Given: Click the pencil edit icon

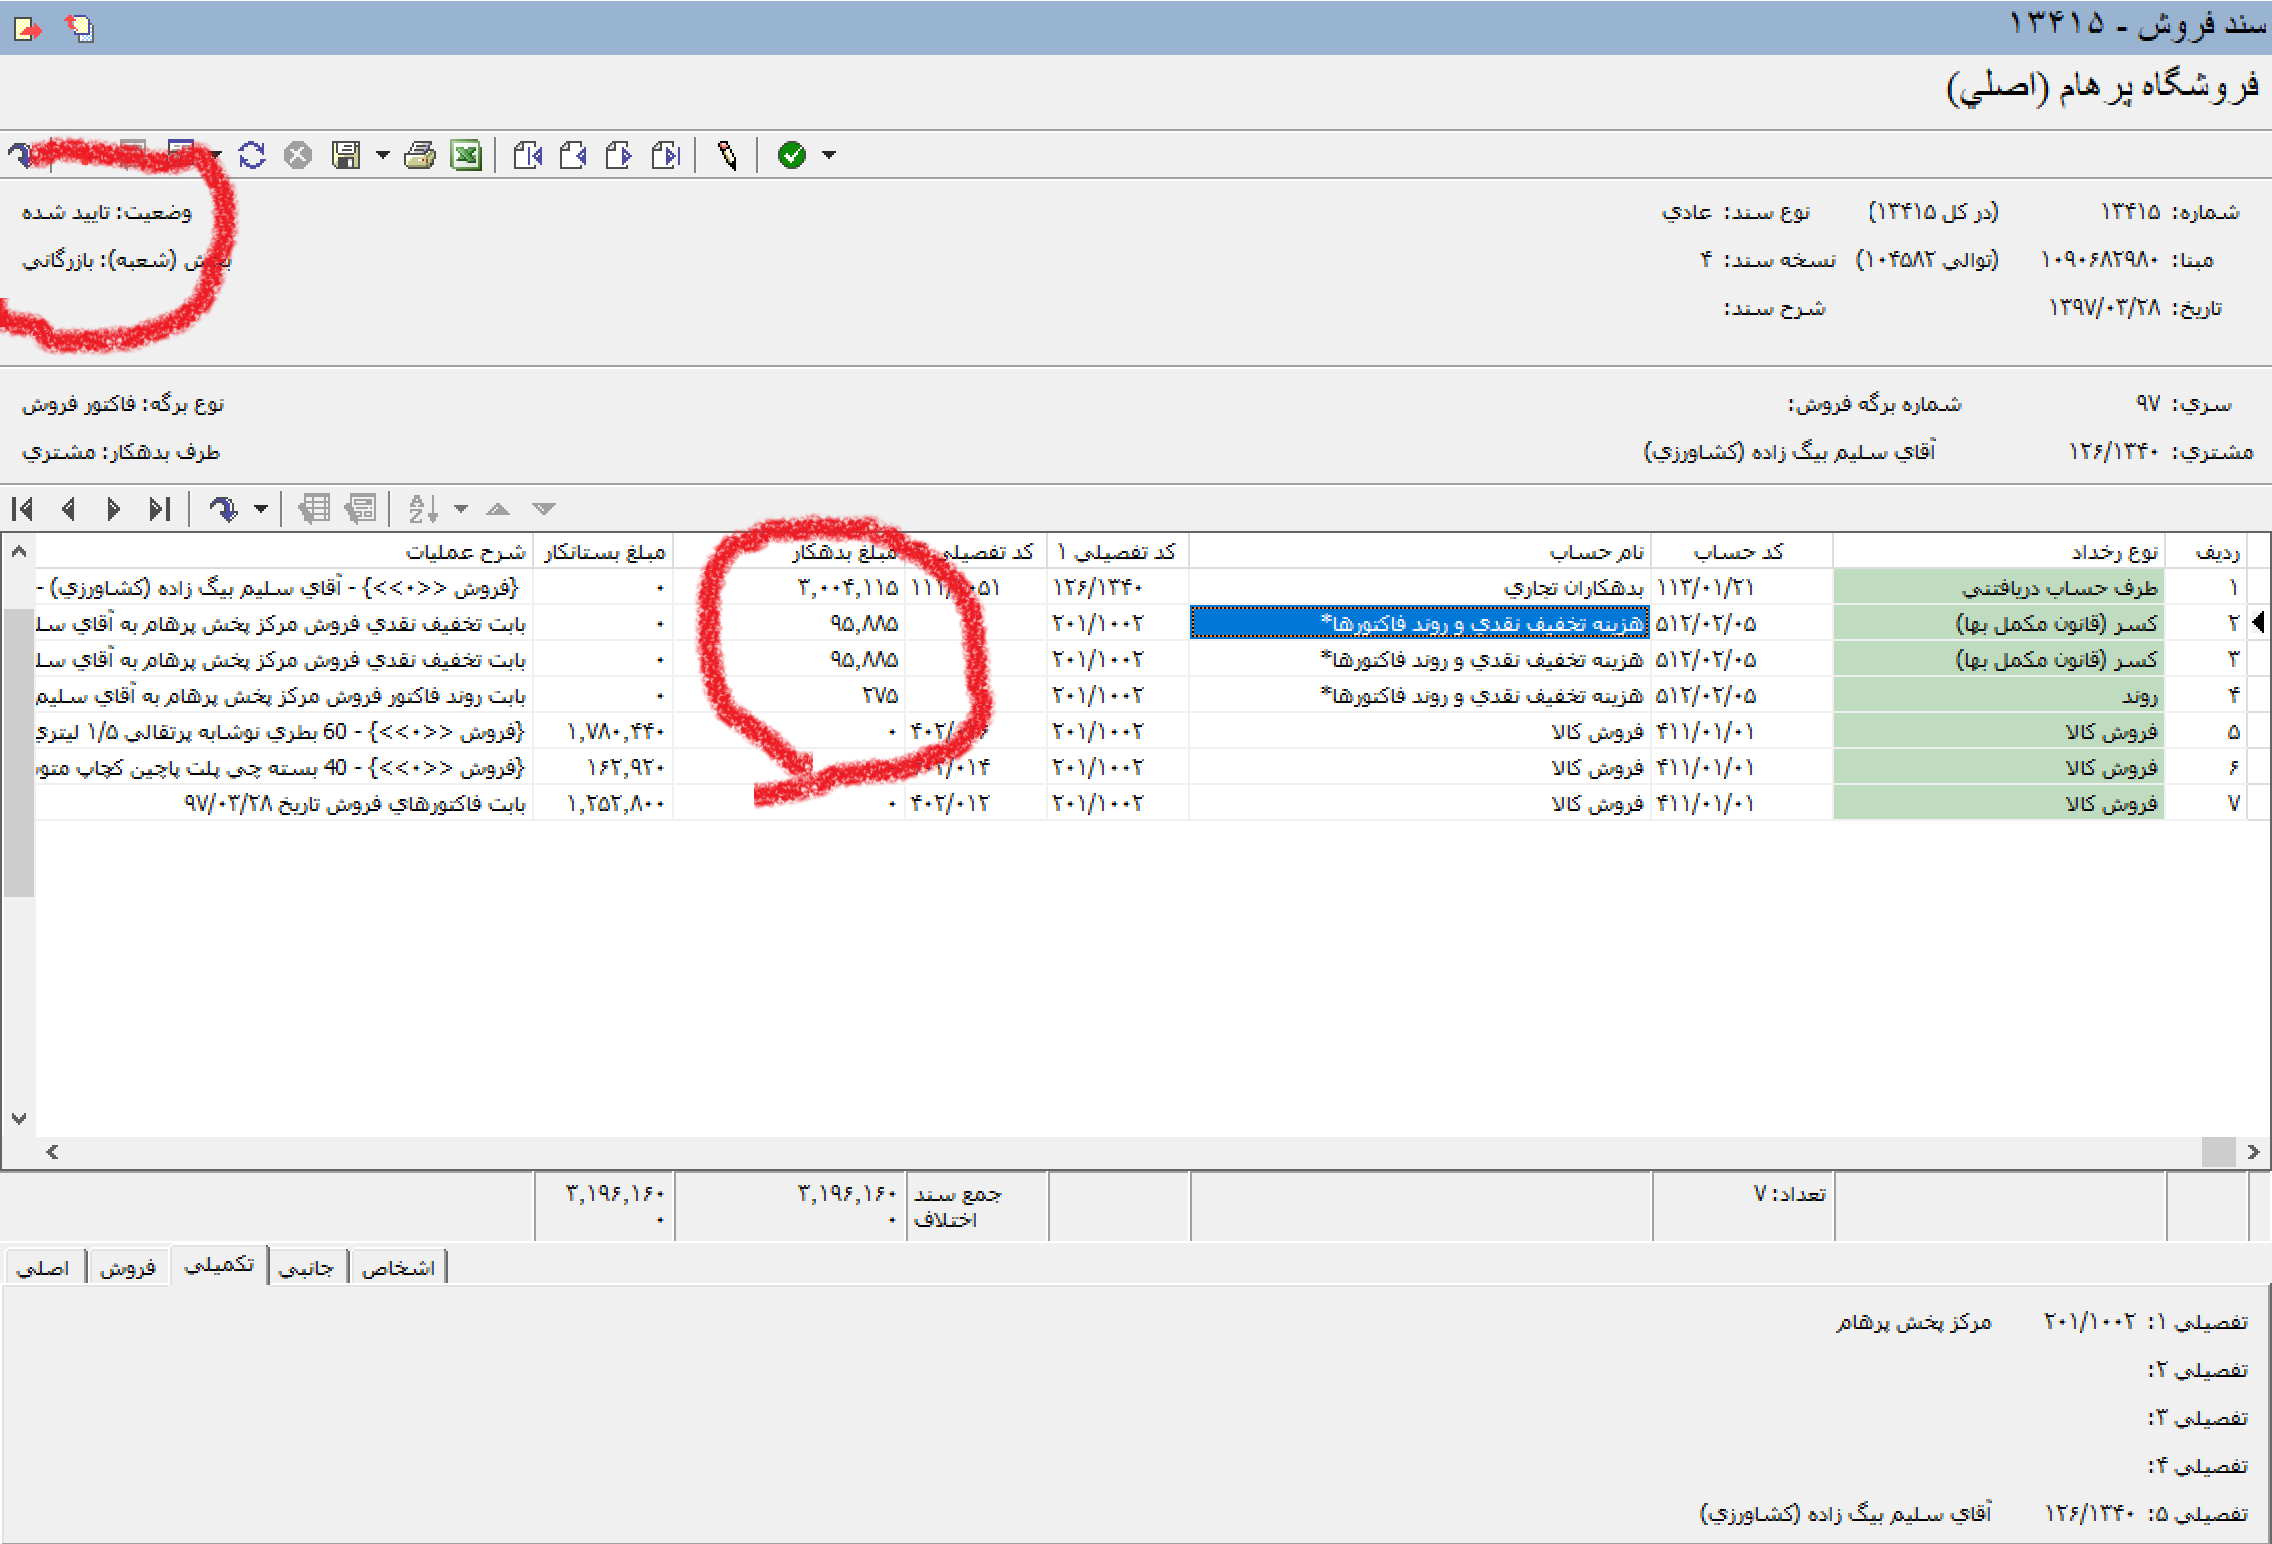Looking at the screenshot, I should pos(727,155).
